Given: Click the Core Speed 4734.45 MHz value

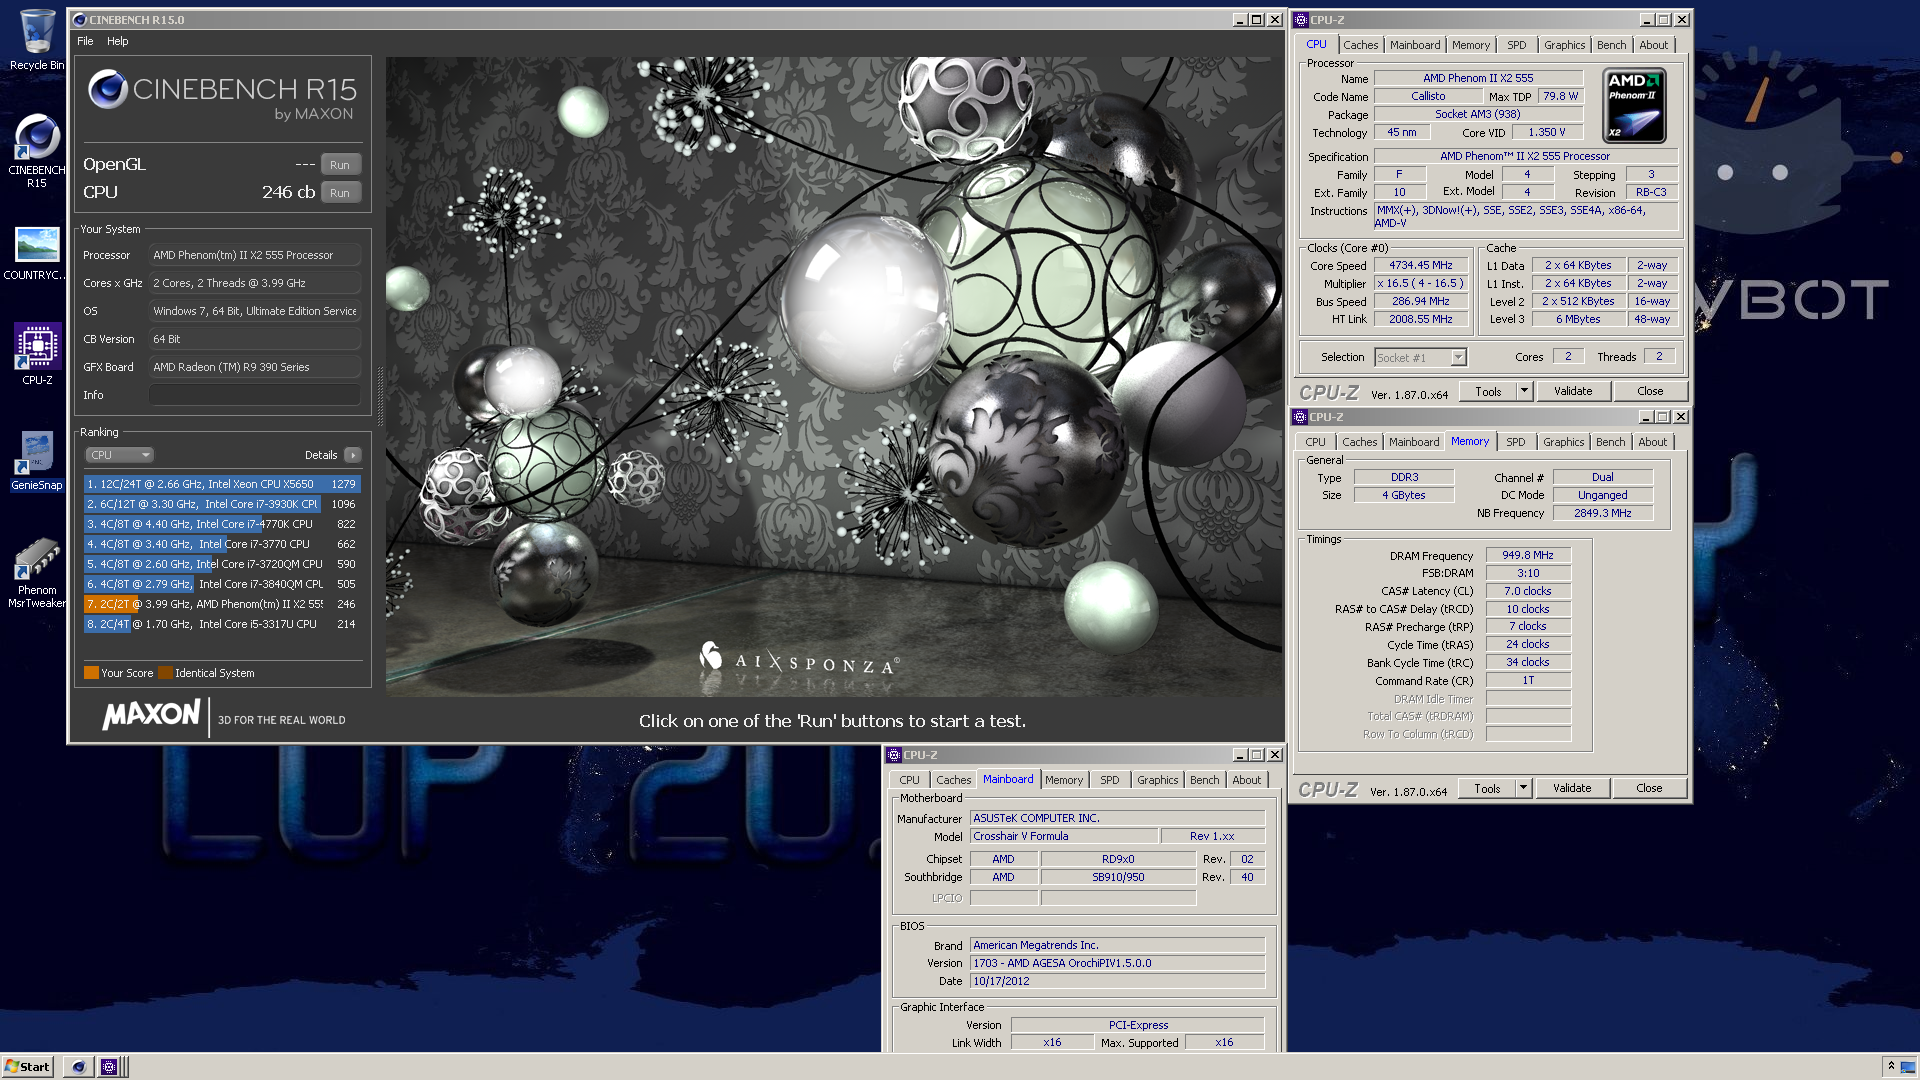Looking at the screenshot, I should (1420, 265).
